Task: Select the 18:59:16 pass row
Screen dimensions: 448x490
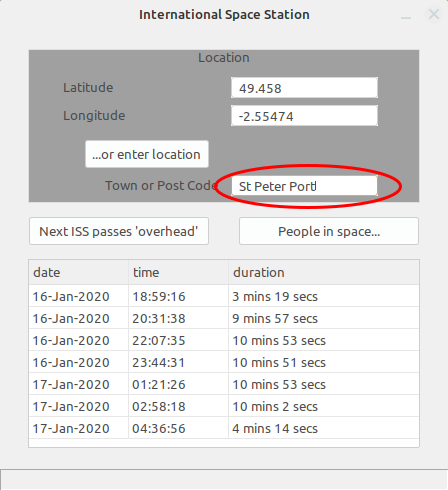Action: [224, 296]
